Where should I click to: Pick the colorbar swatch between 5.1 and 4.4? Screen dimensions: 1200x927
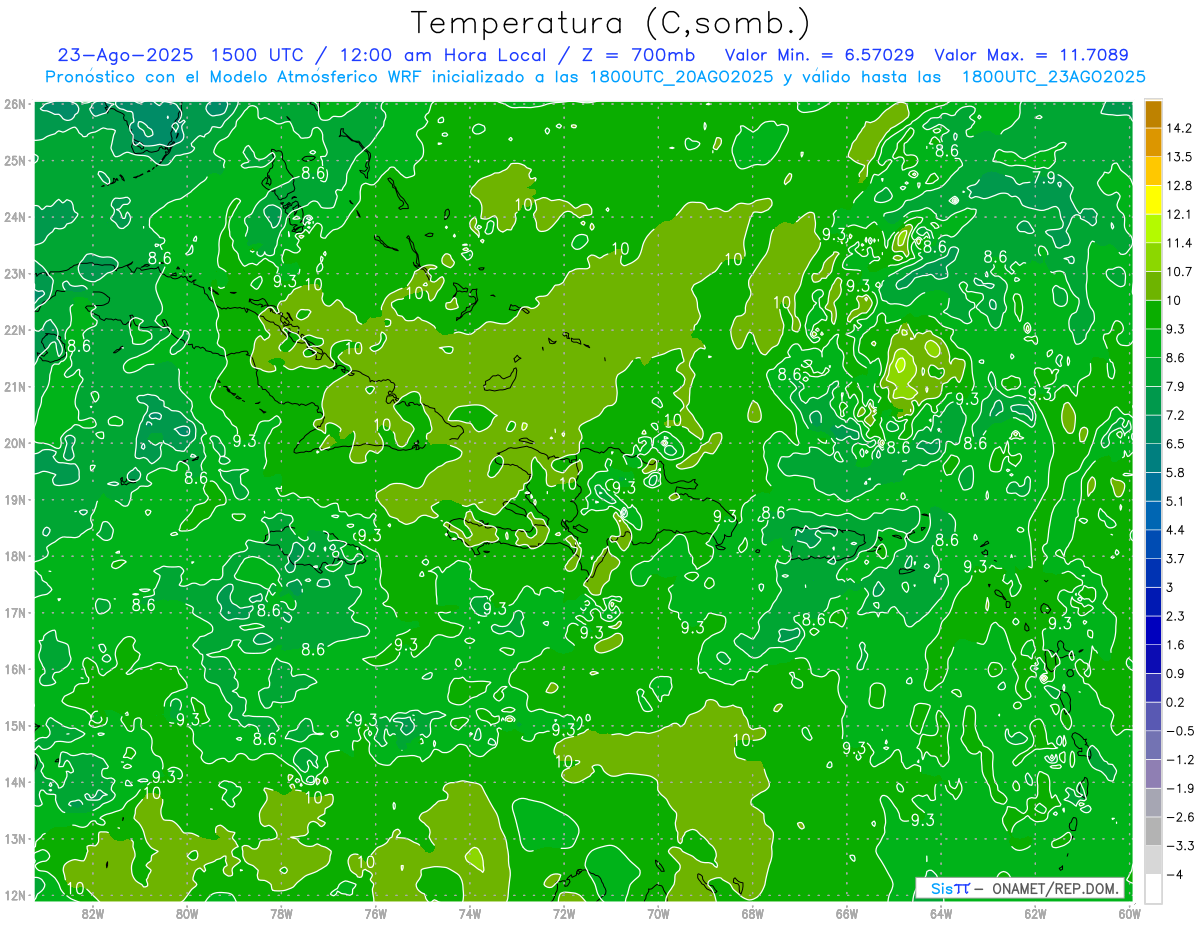[x=1153, y=516]
